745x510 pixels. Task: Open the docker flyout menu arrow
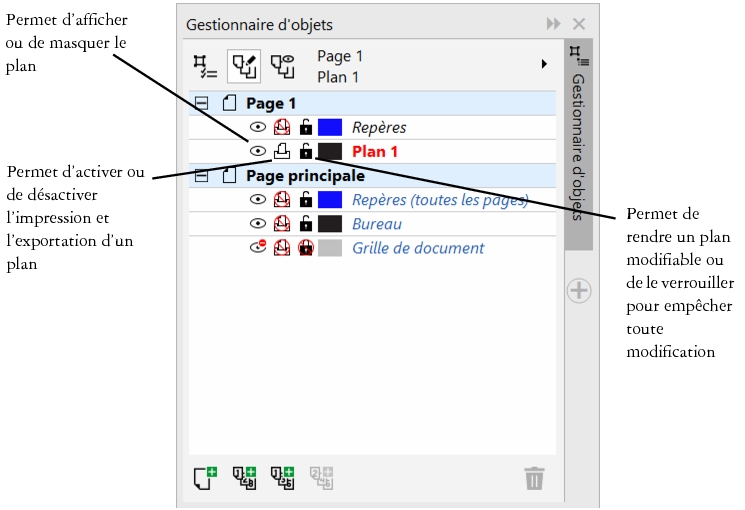click(x=545, y=64)
